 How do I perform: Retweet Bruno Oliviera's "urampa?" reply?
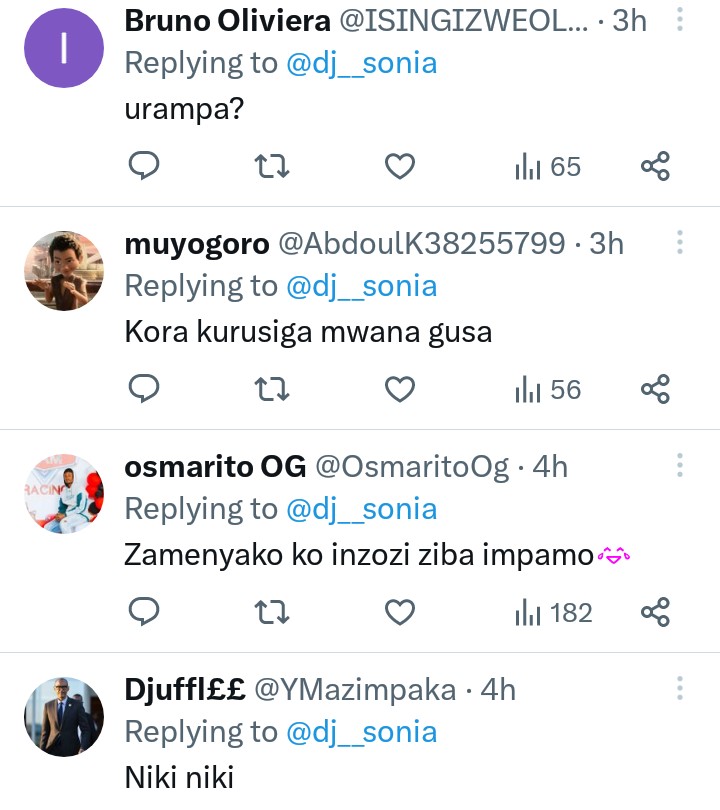click(272, 167)
